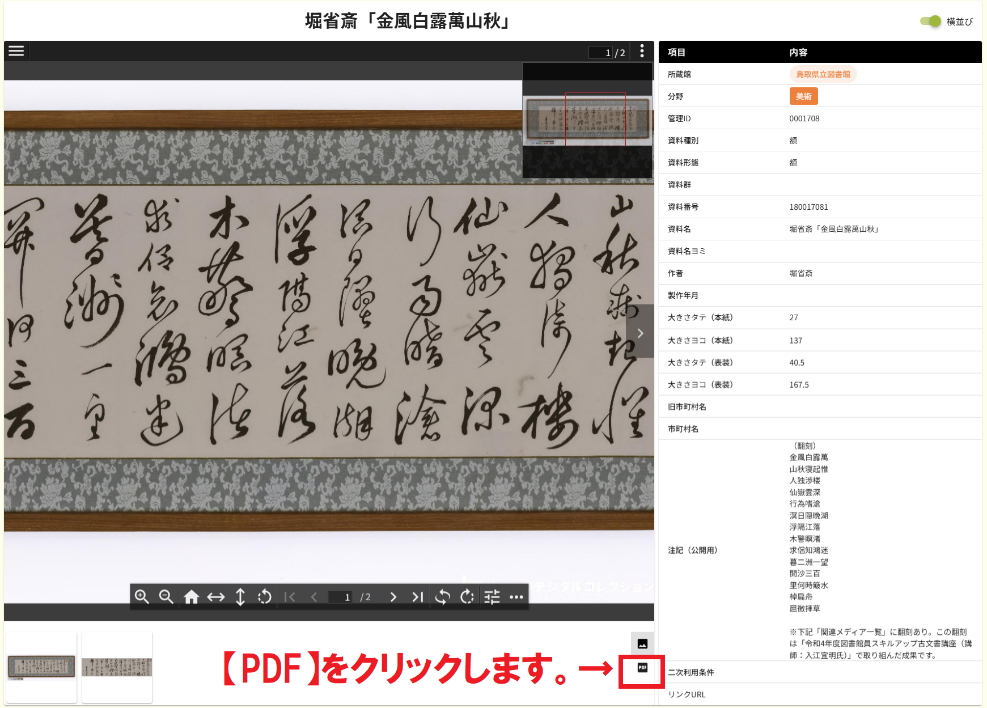Expand the '...' more tools menu
Screen dimensions: 987x708
click(x=516, y=598)
